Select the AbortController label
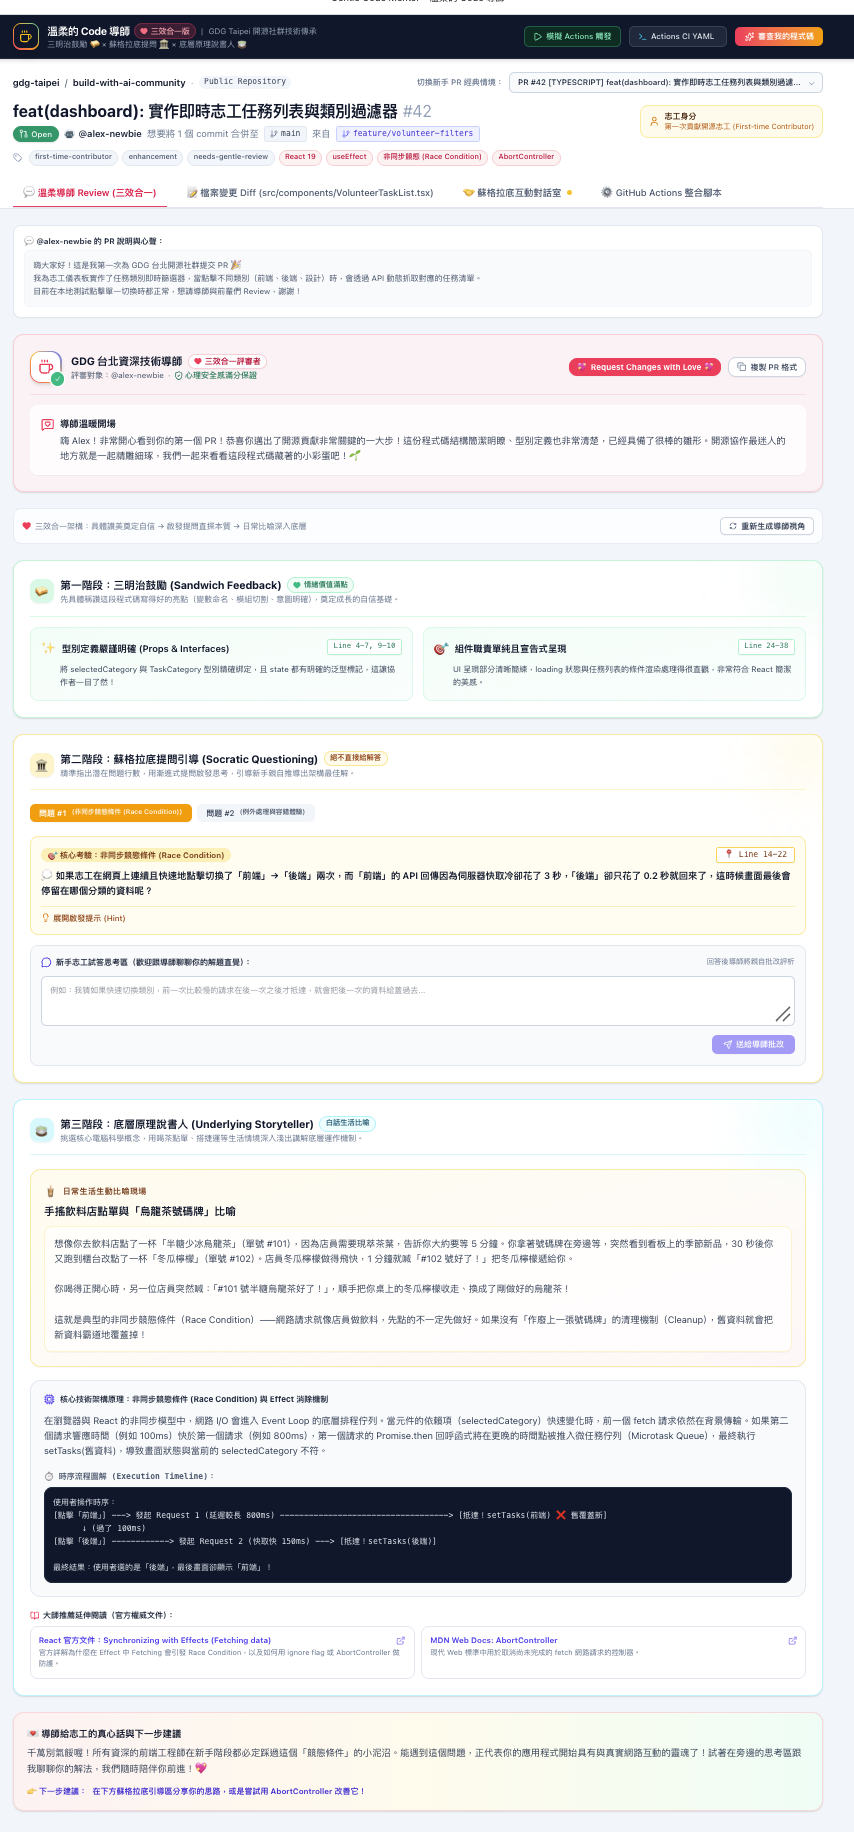 [526, 157]
